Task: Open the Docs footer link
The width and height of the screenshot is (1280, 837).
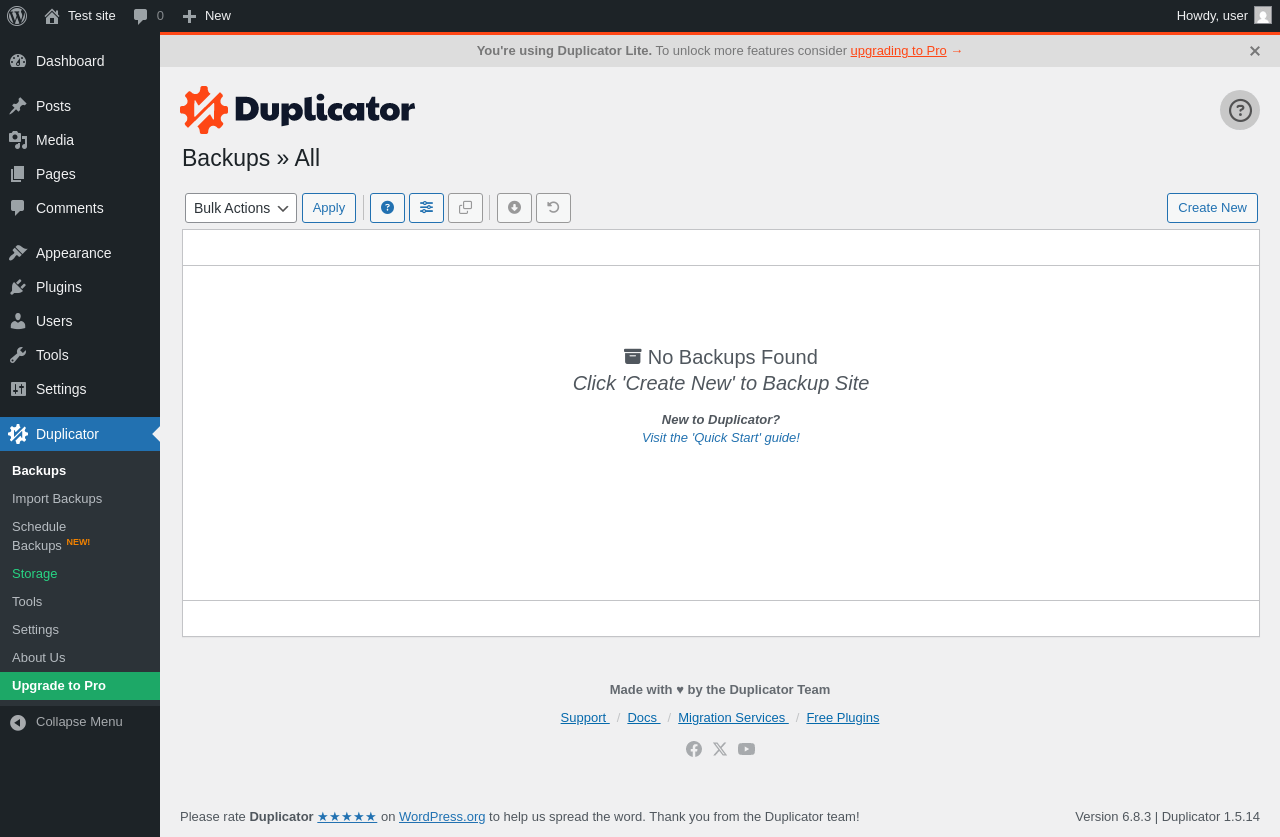Action: pyautogui.click(x=644, y=718)
